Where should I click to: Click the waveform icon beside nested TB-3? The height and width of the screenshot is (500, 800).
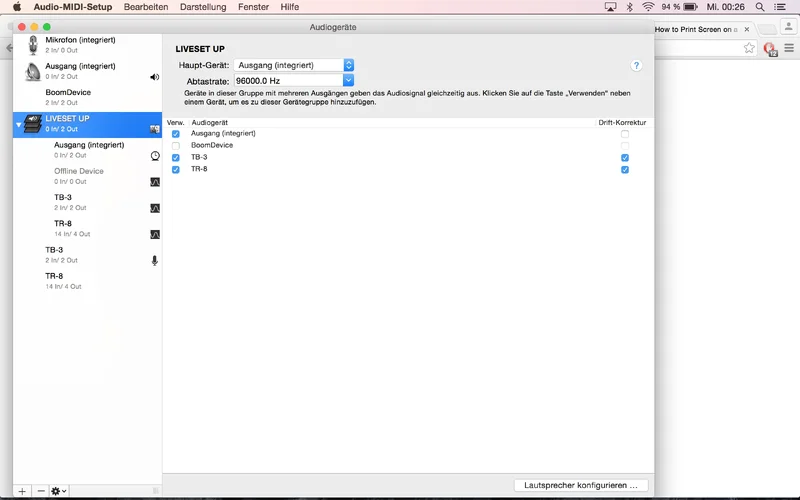click(155, 208)
